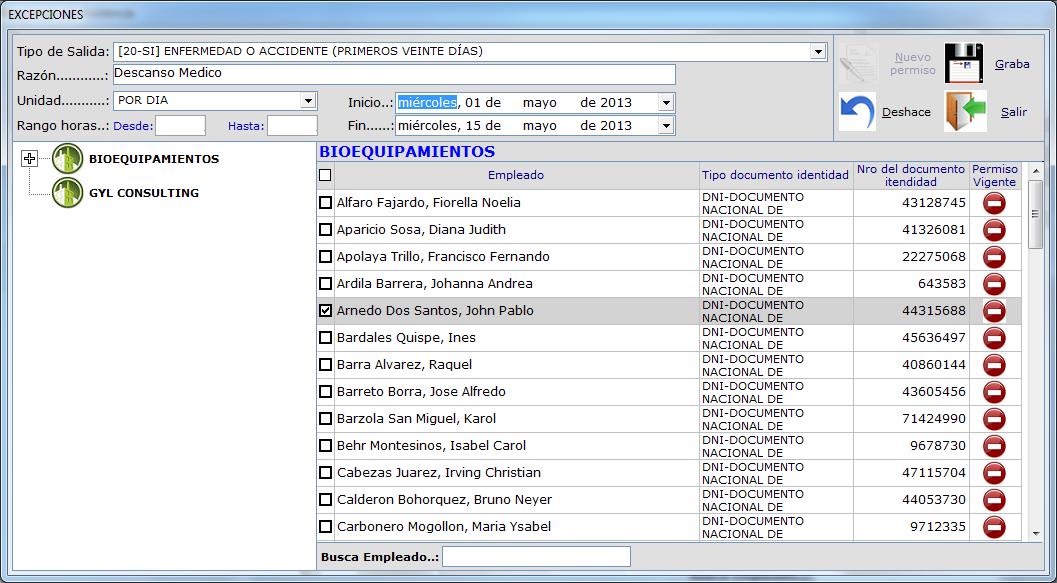Click permiso vigente icon for Alfaro Fajardo
Screen dimensions: 1057x583
(x=994, y=203)
